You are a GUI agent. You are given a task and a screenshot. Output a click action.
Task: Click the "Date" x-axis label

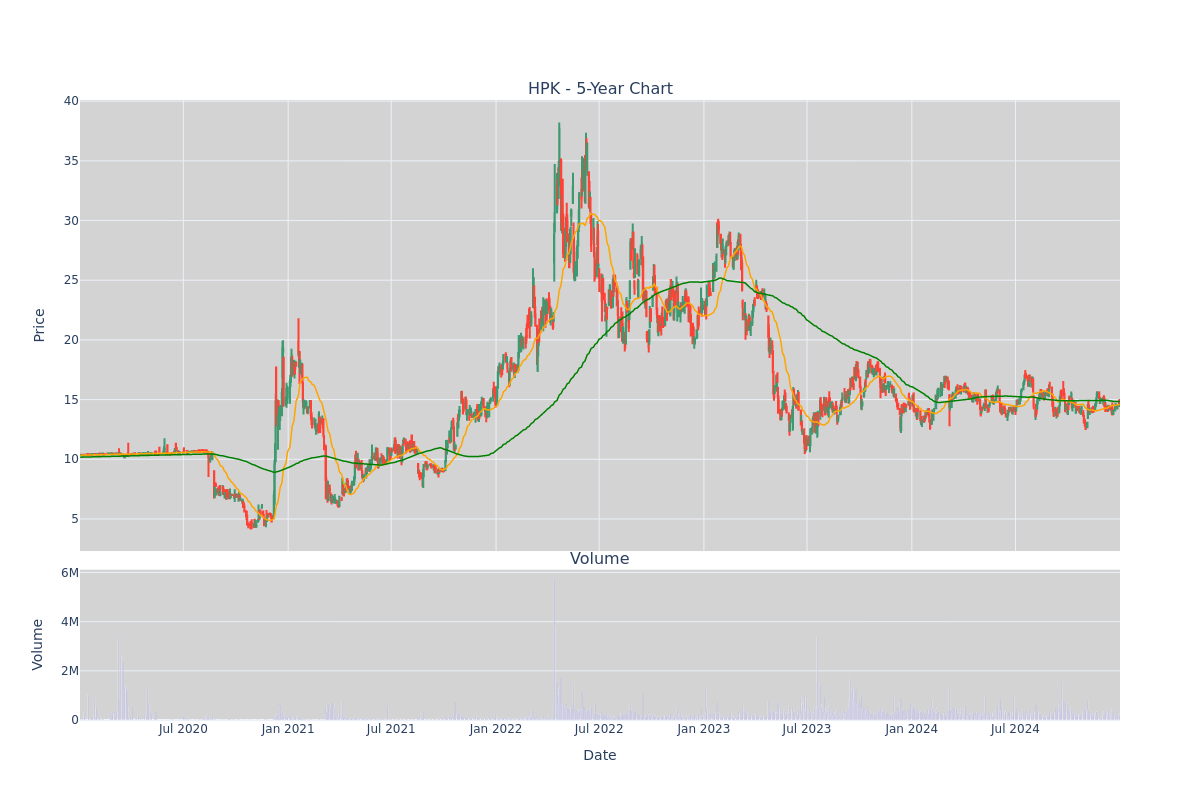(x=600, y=756)
